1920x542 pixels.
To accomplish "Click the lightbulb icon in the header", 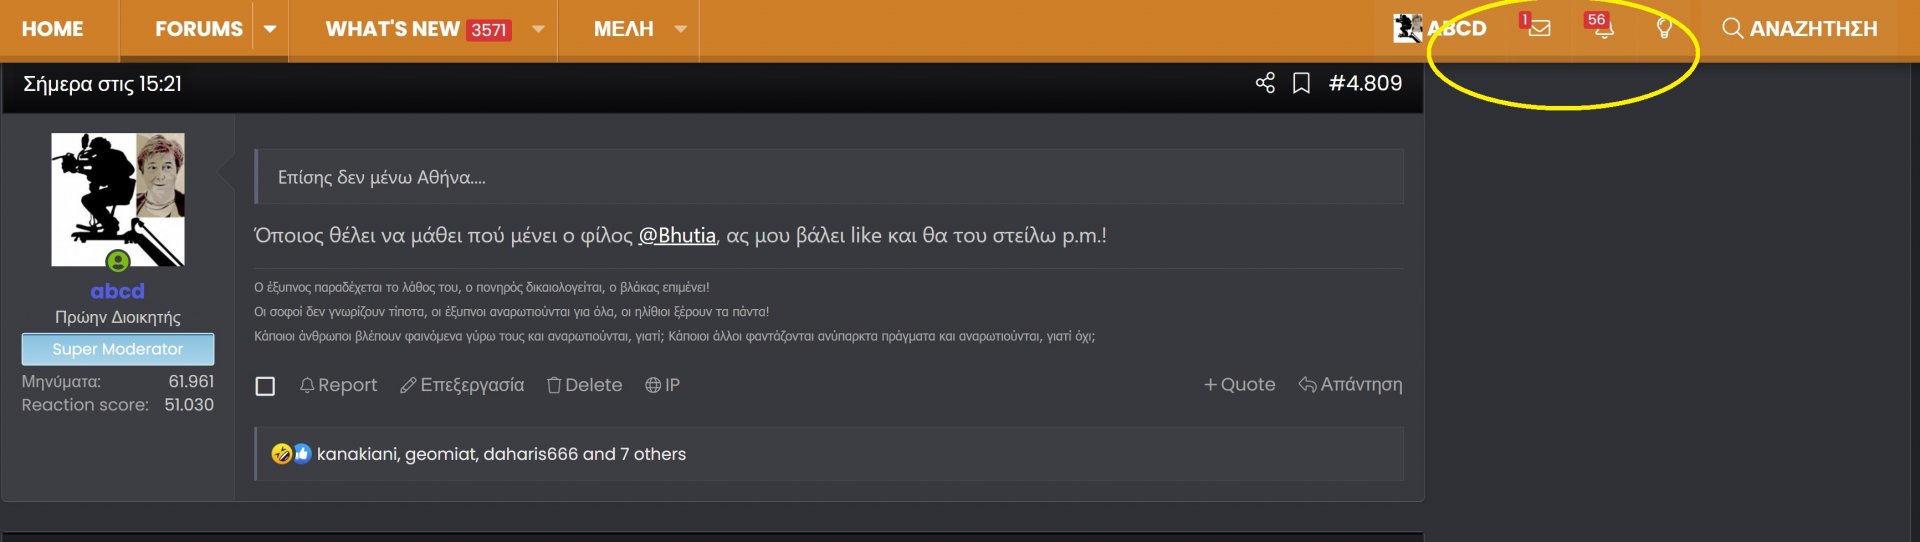I will (1664, 28).
